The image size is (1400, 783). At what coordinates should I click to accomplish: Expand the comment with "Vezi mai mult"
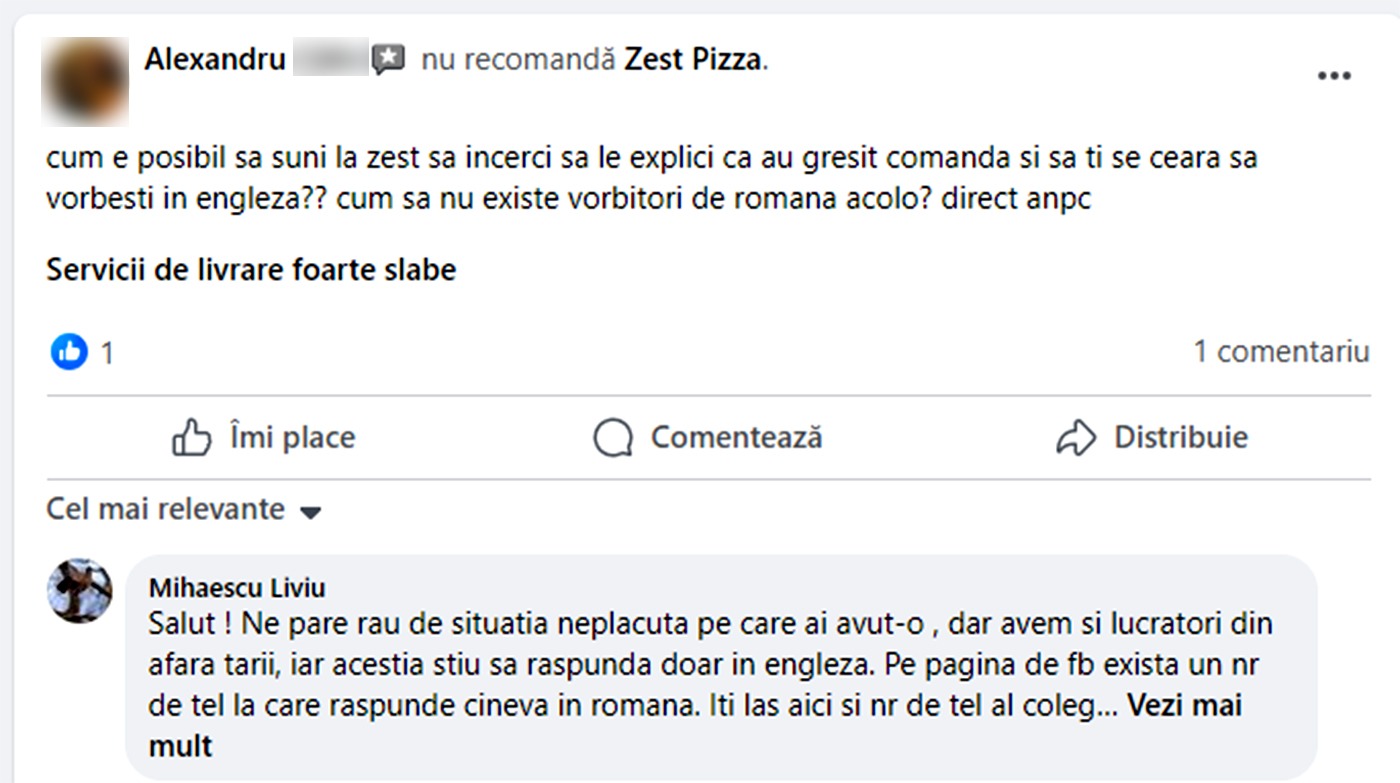point(1184,706)
